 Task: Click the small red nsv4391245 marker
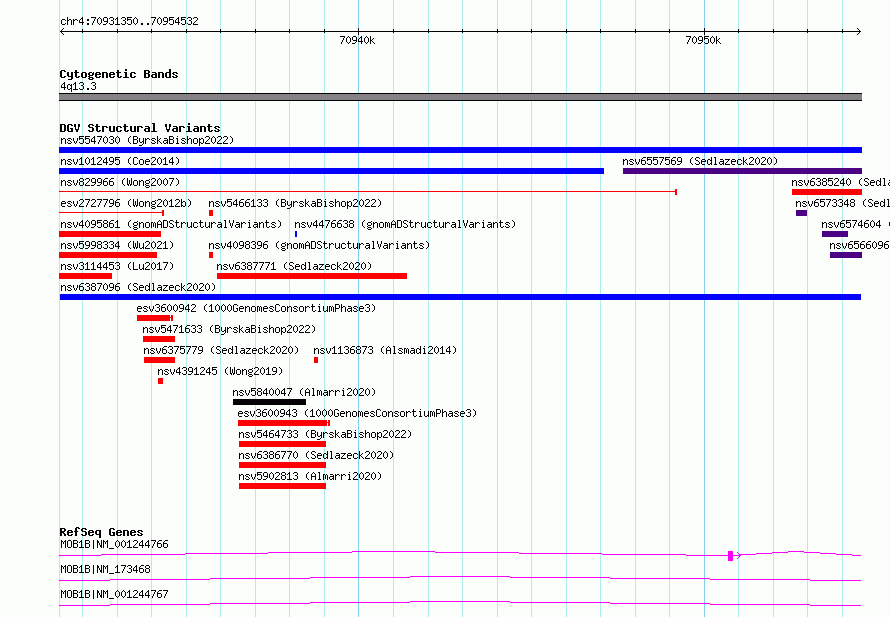pos(161,381)
